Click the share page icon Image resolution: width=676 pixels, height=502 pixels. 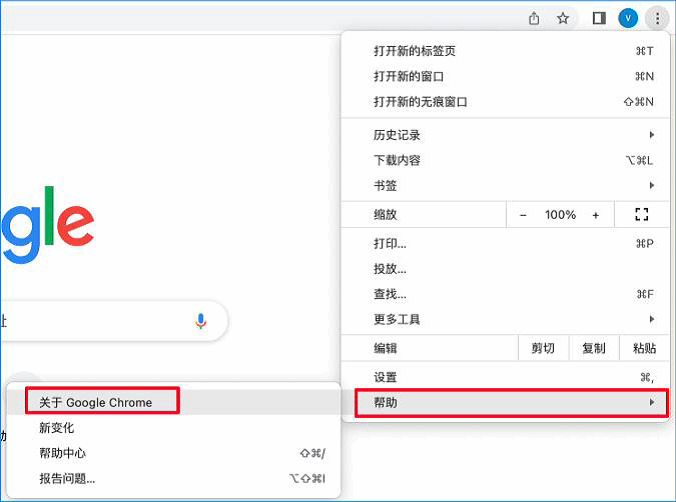click(x=534, y=18)
